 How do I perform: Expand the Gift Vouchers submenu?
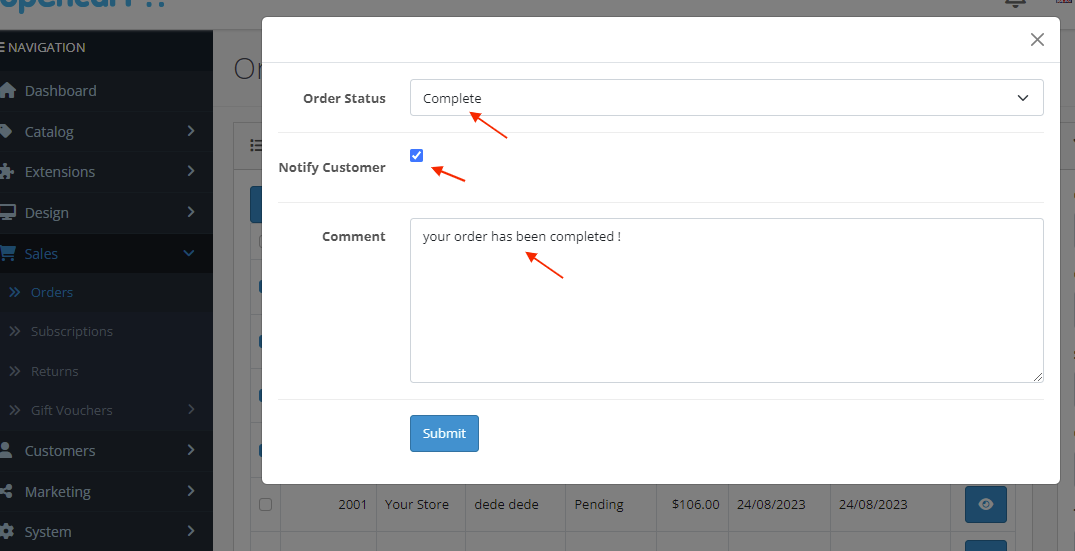click(190, 410)
